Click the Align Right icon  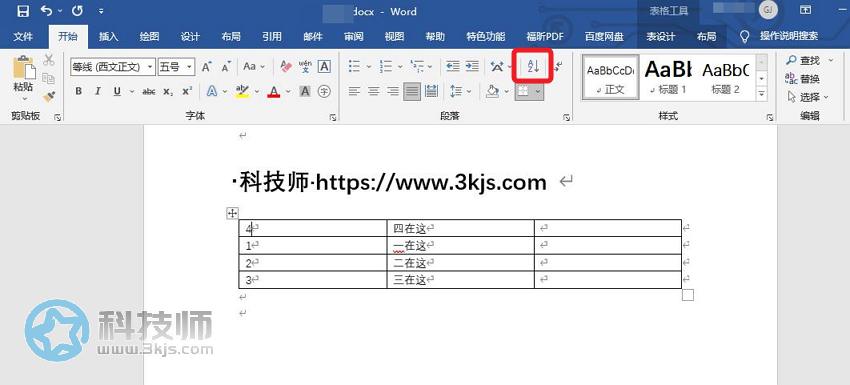coord(393,92)
